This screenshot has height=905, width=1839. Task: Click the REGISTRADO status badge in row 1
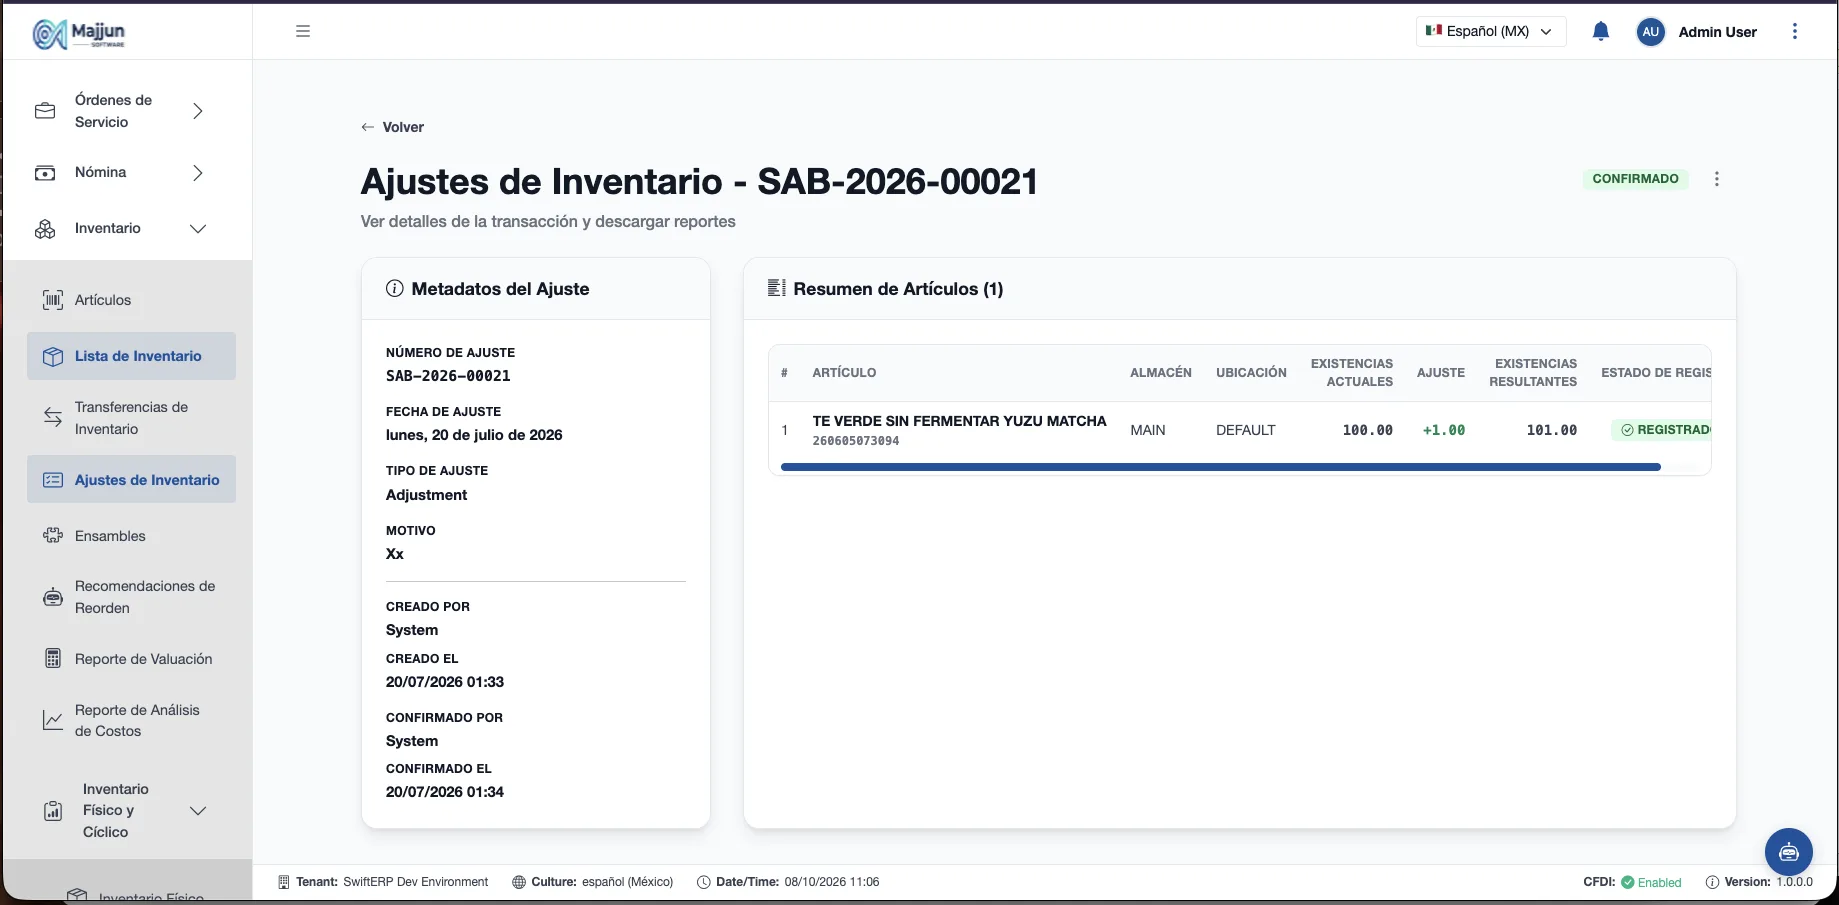coord(1662,430)
